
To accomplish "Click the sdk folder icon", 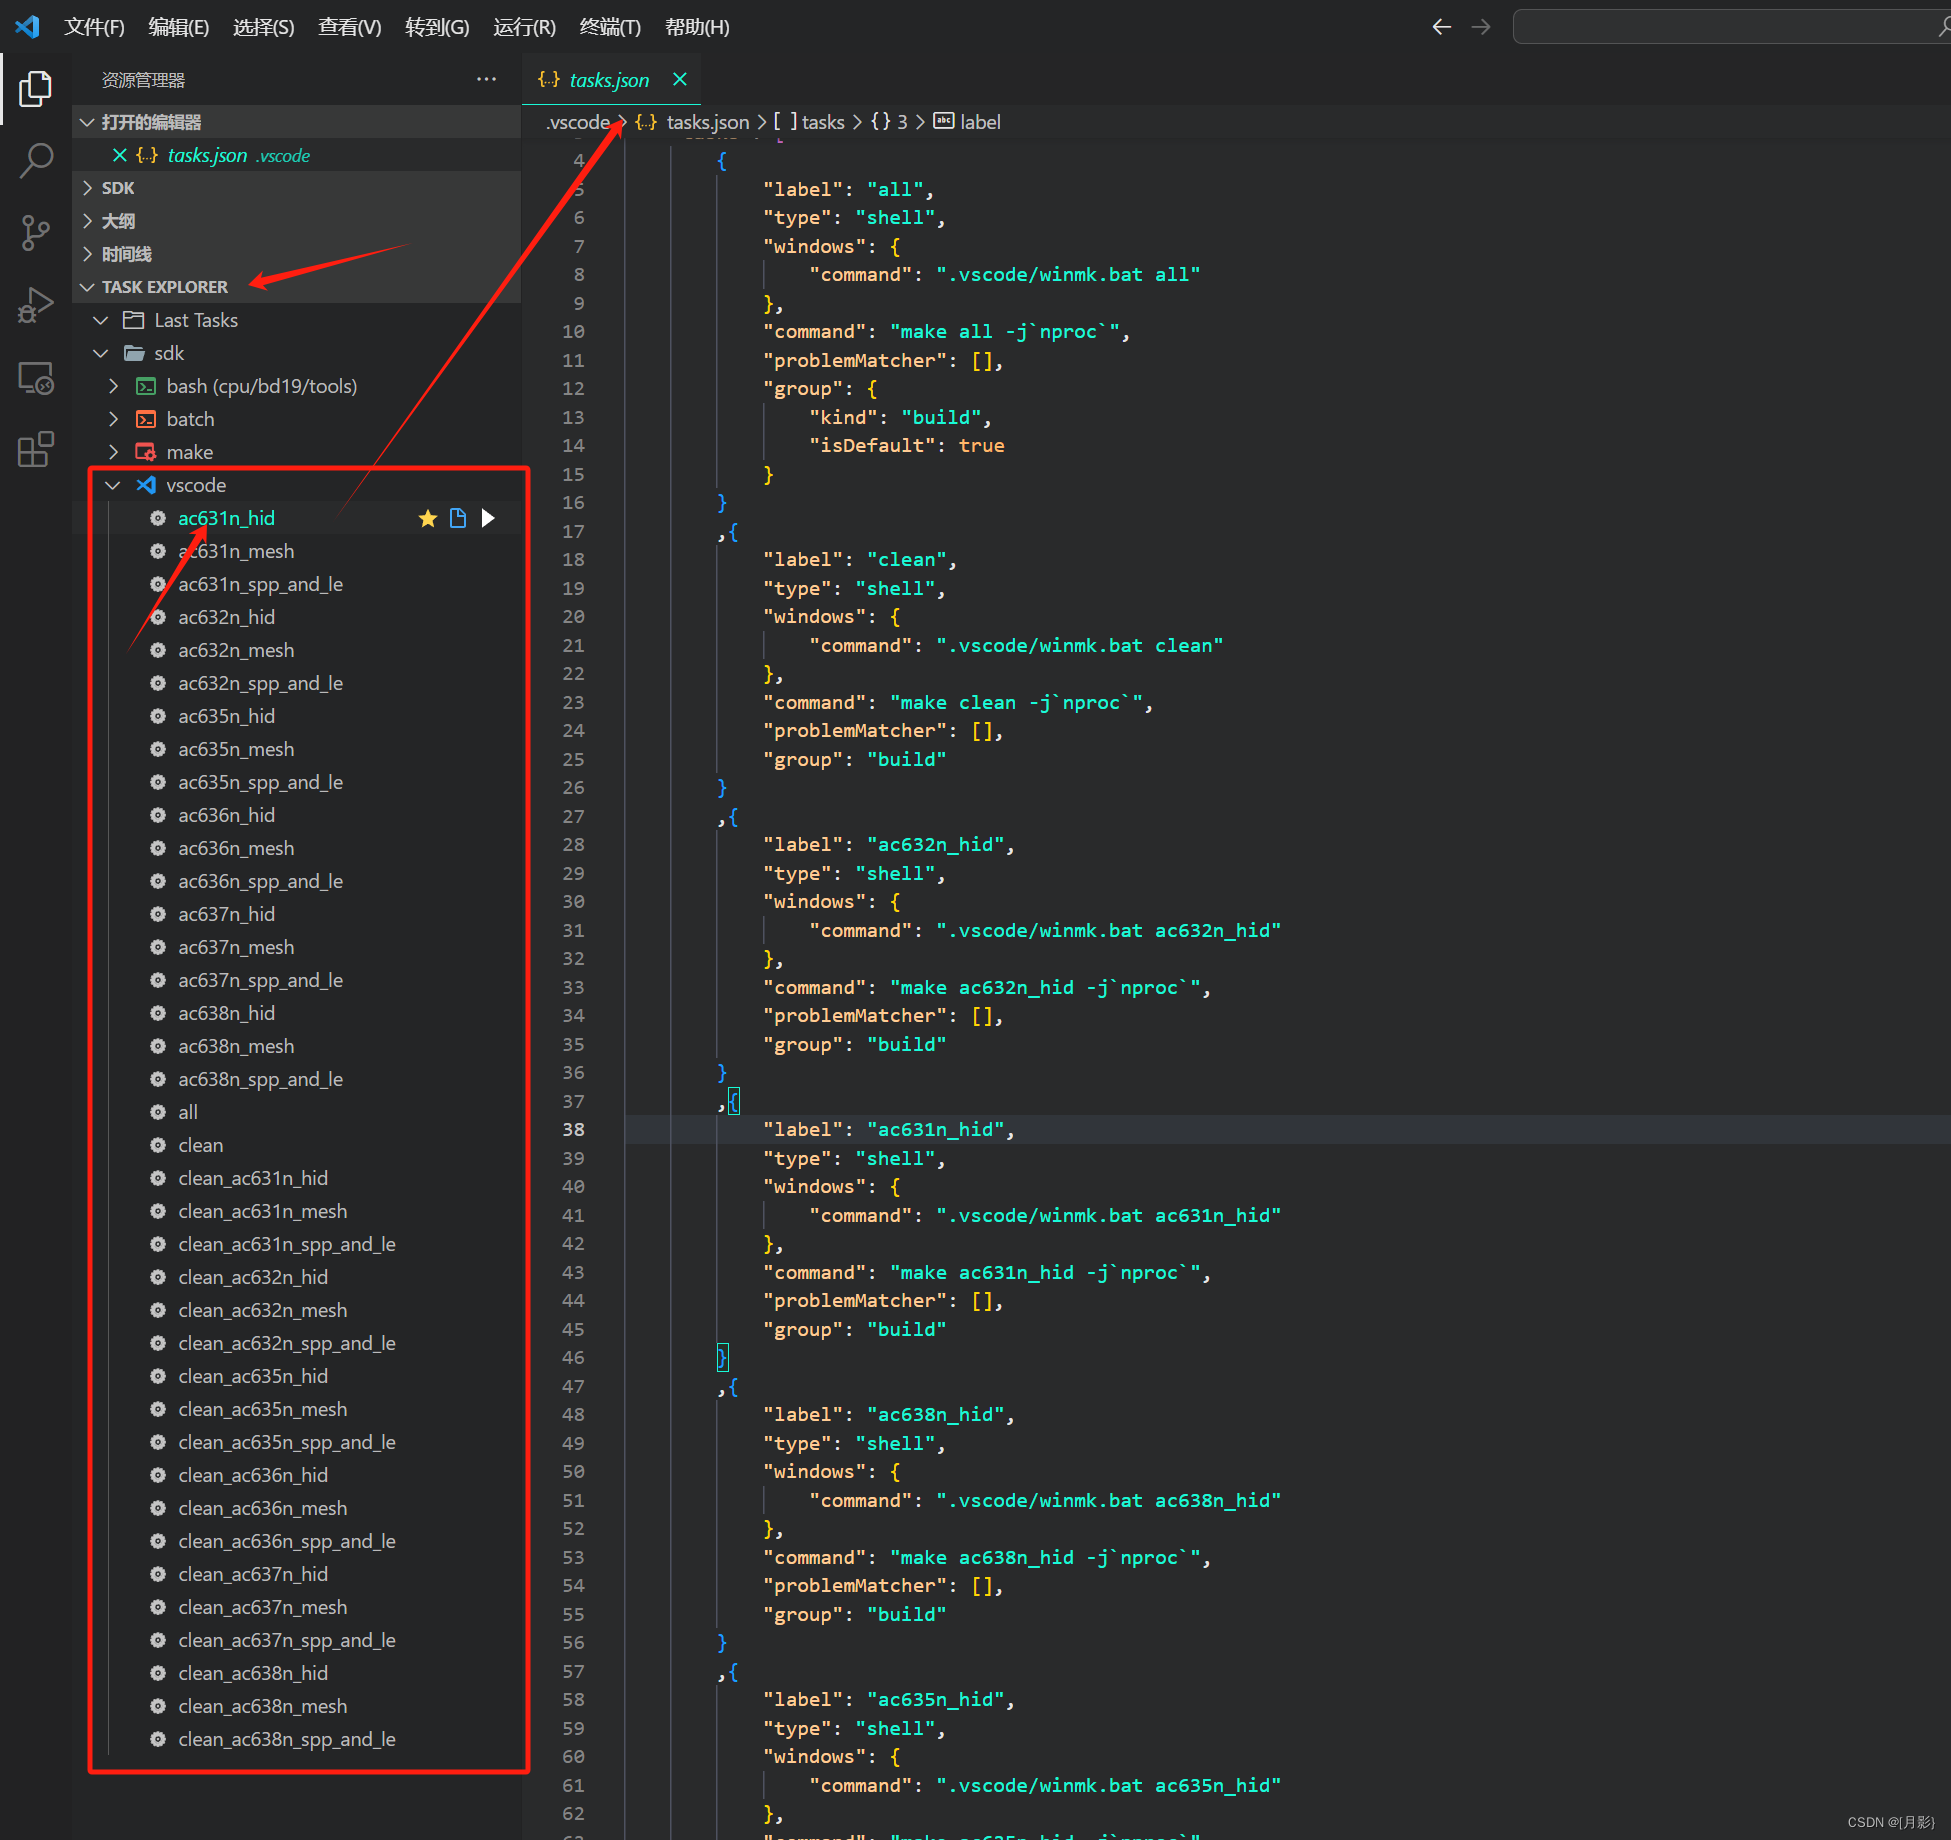I will pos(134,353).
